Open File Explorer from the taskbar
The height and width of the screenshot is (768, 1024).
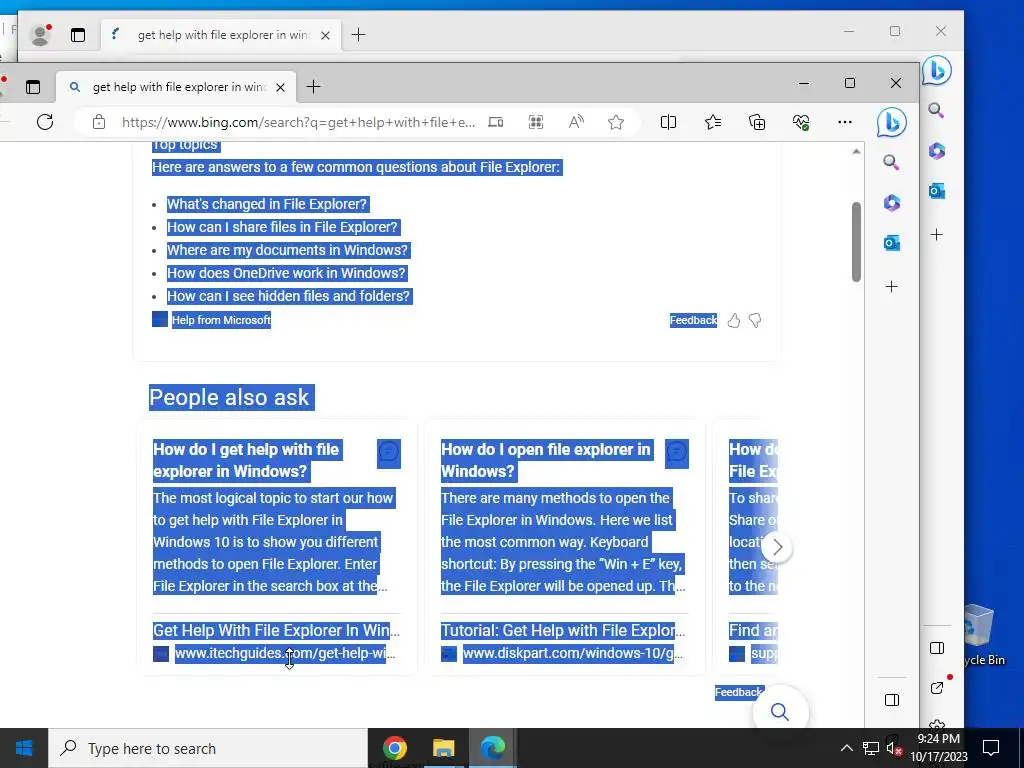tap(443, 748)
